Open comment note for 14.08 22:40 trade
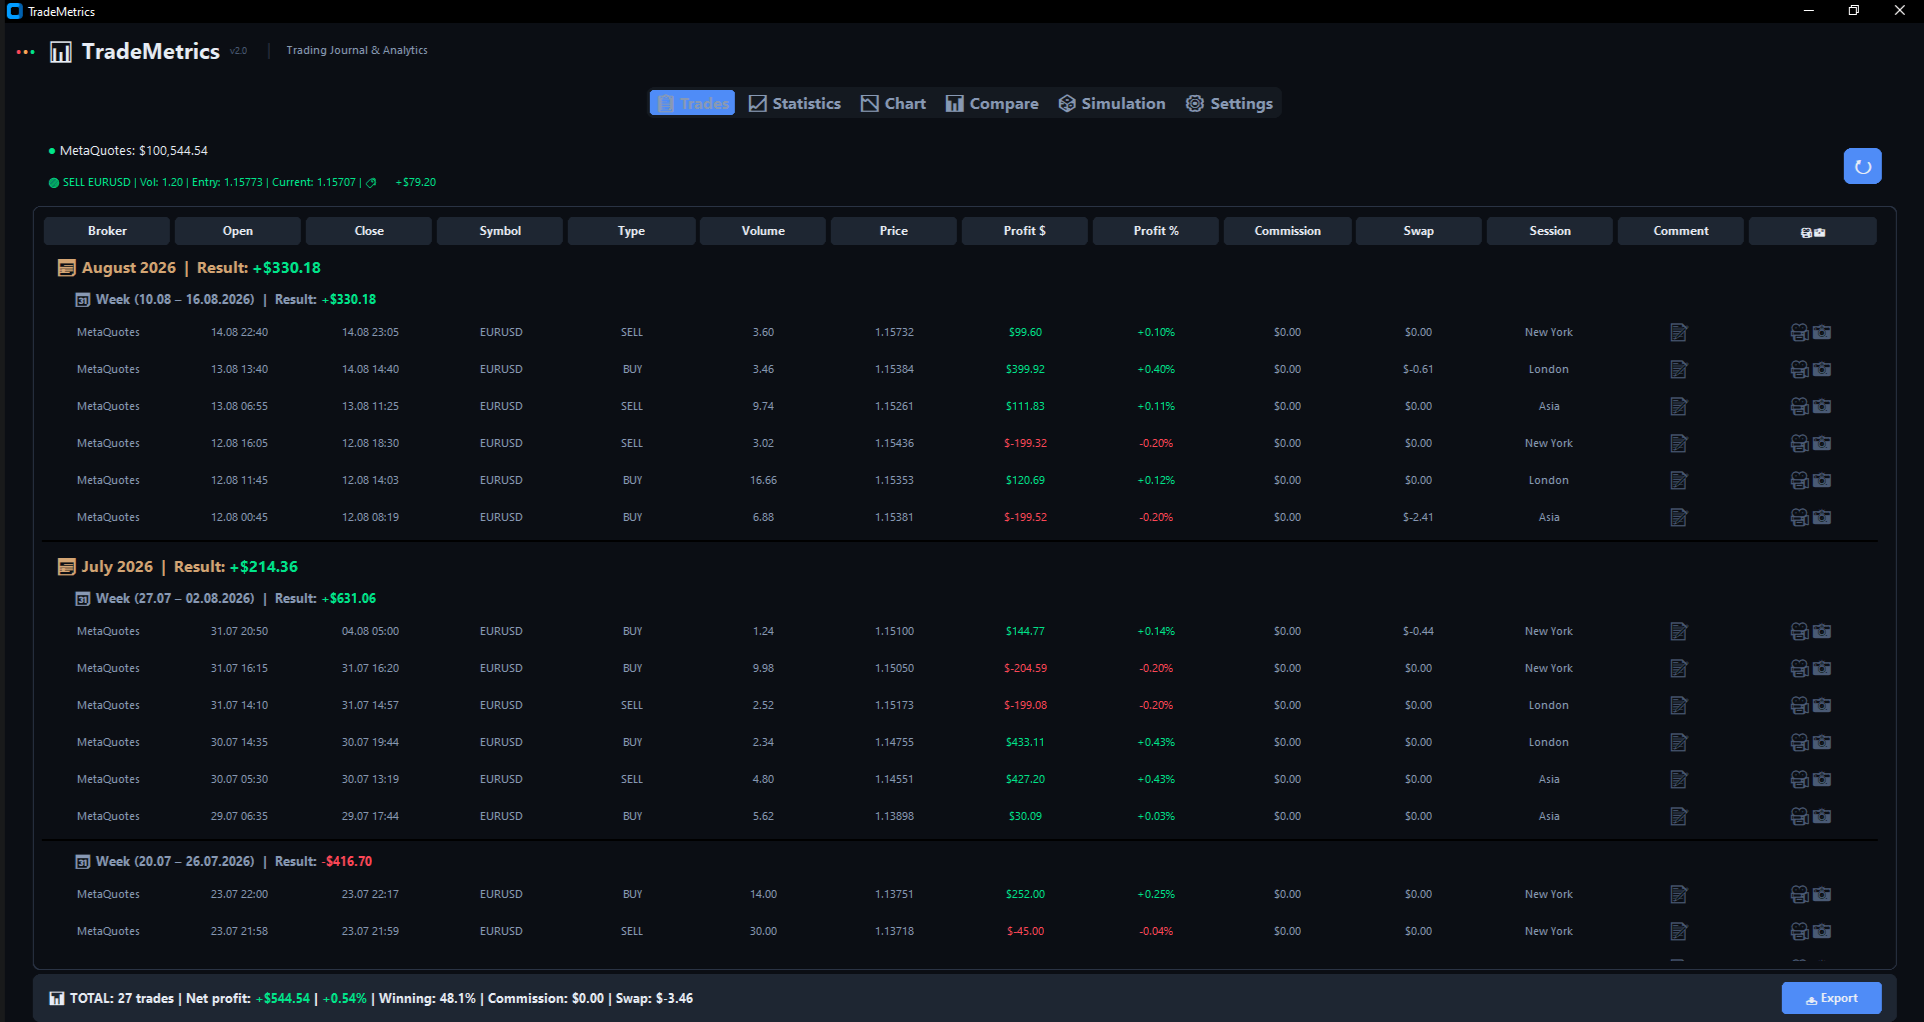 pos(1679,332)
